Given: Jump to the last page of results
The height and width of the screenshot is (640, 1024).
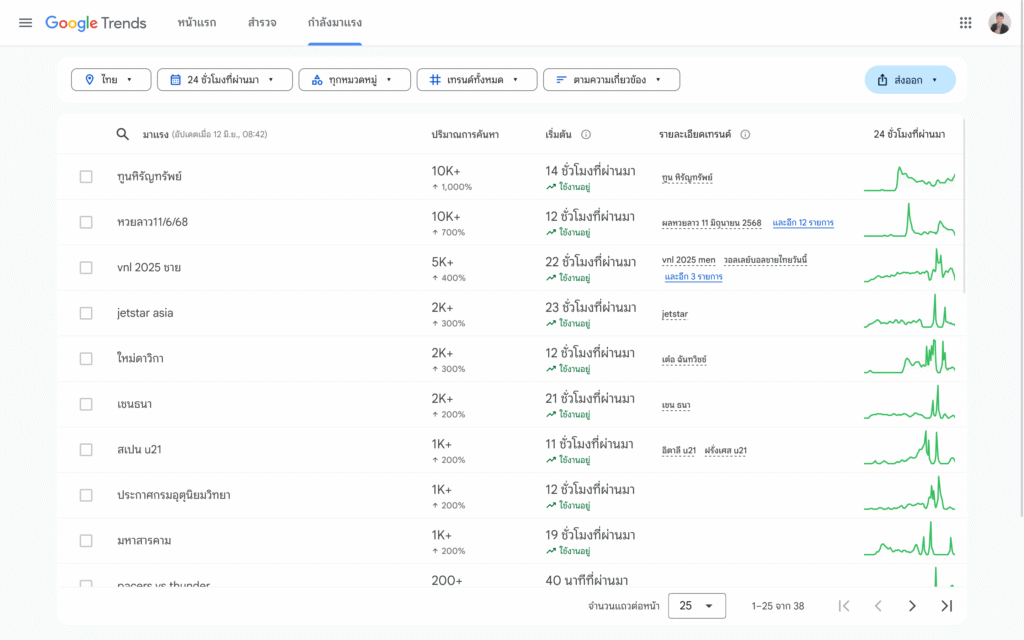Looking at the screenshot, I should pos(946,606).
